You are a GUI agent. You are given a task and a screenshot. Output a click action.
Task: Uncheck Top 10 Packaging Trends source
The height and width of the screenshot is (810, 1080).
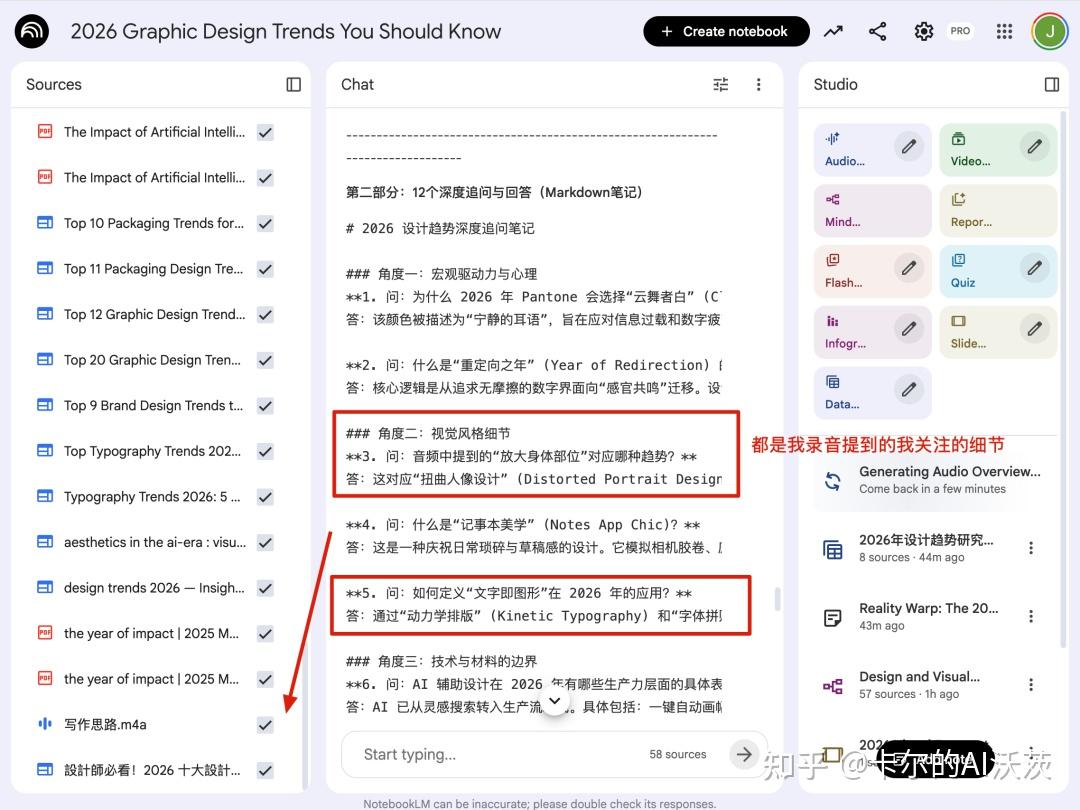pyautogui.click(x=265, y=224)
